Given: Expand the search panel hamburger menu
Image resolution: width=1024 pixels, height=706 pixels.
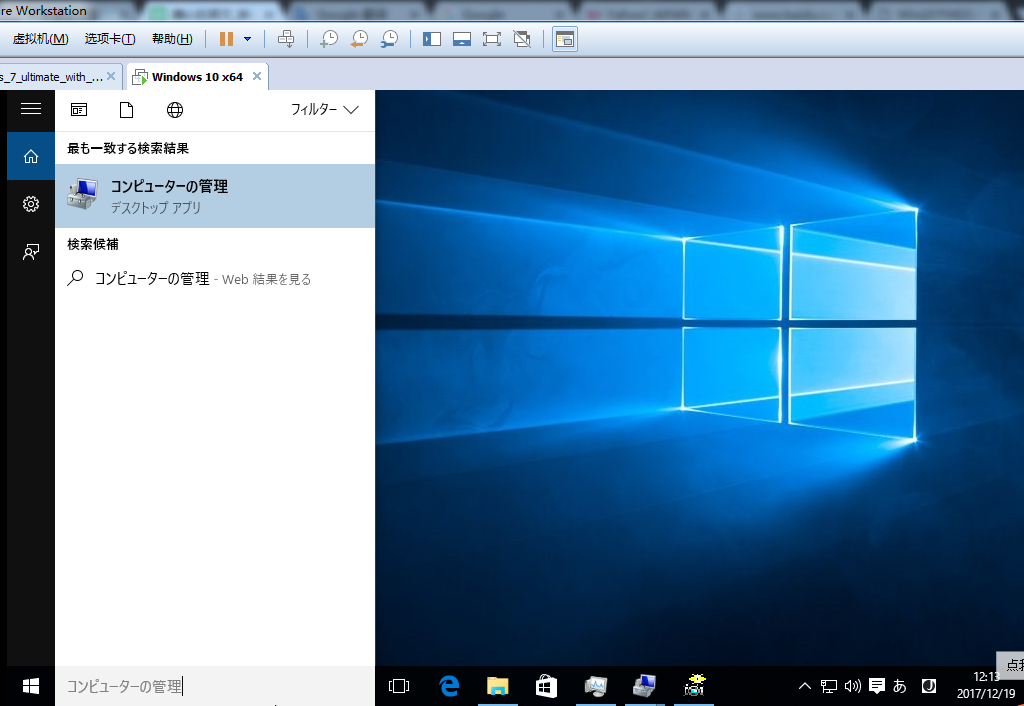Looking at the screenshot, I should pyautogui.click(x=31, y=109).
